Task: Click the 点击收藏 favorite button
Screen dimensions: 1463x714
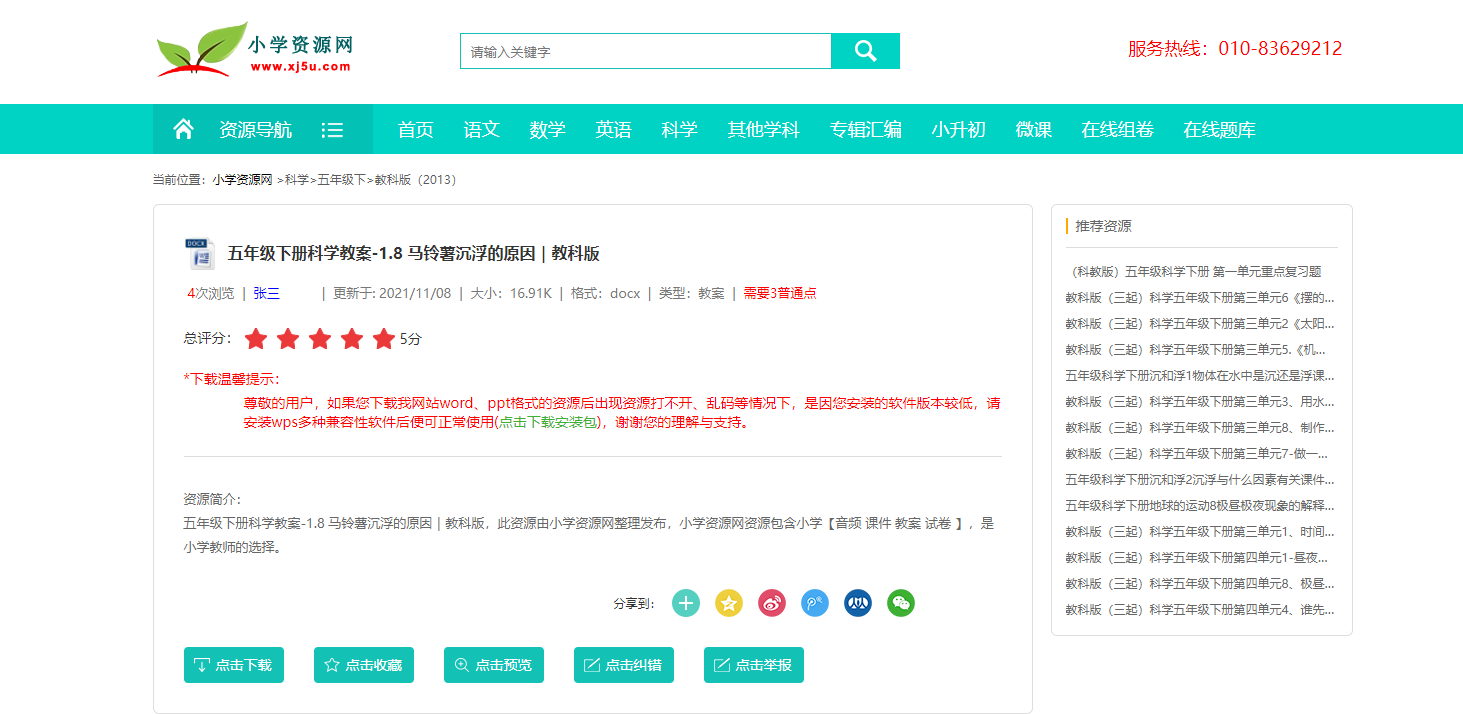Action: point(364,665)
